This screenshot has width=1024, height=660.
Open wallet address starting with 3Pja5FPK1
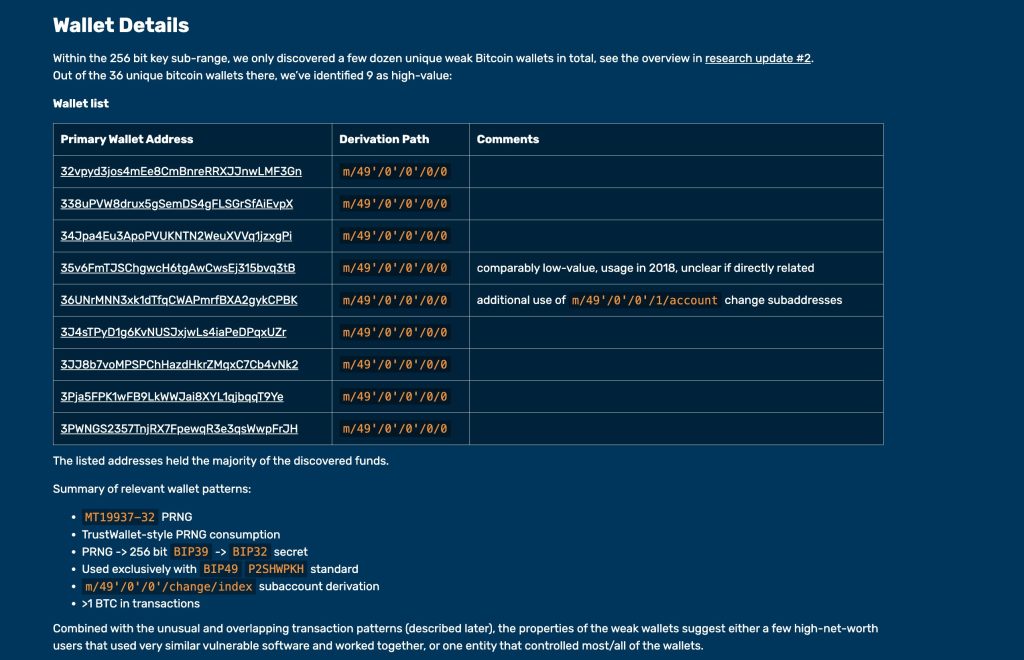coord(172,397)
